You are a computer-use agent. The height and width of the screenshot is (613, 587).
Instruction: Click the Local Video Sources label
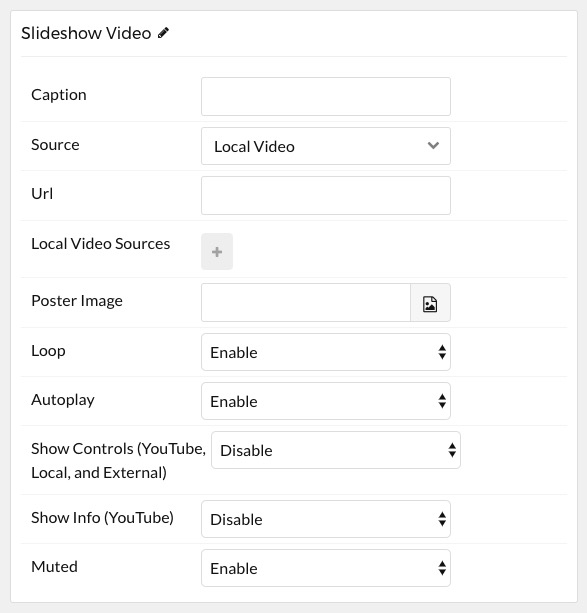click(101, 244)
